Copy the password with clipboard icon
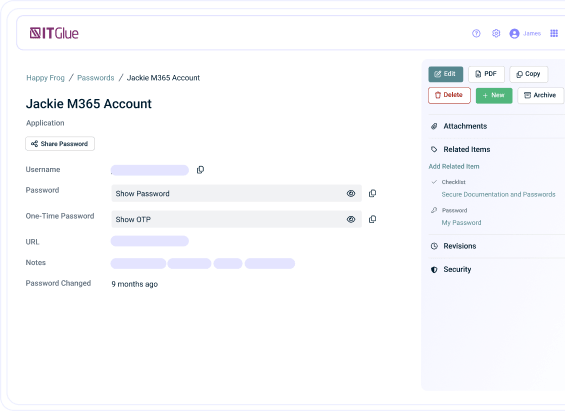 [373, 193]
